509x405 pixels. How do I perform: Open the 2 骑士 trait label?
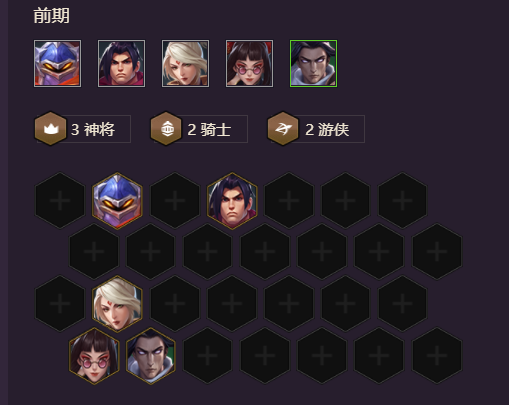(x=209, y=129)
